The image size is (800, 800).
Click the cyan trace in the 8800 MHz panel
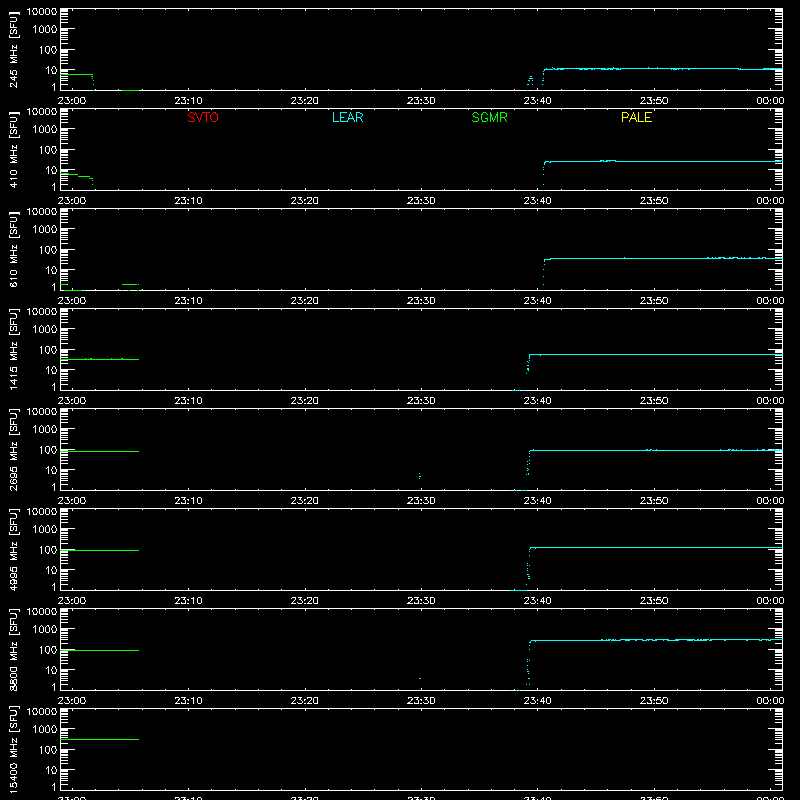click(656, 640)
